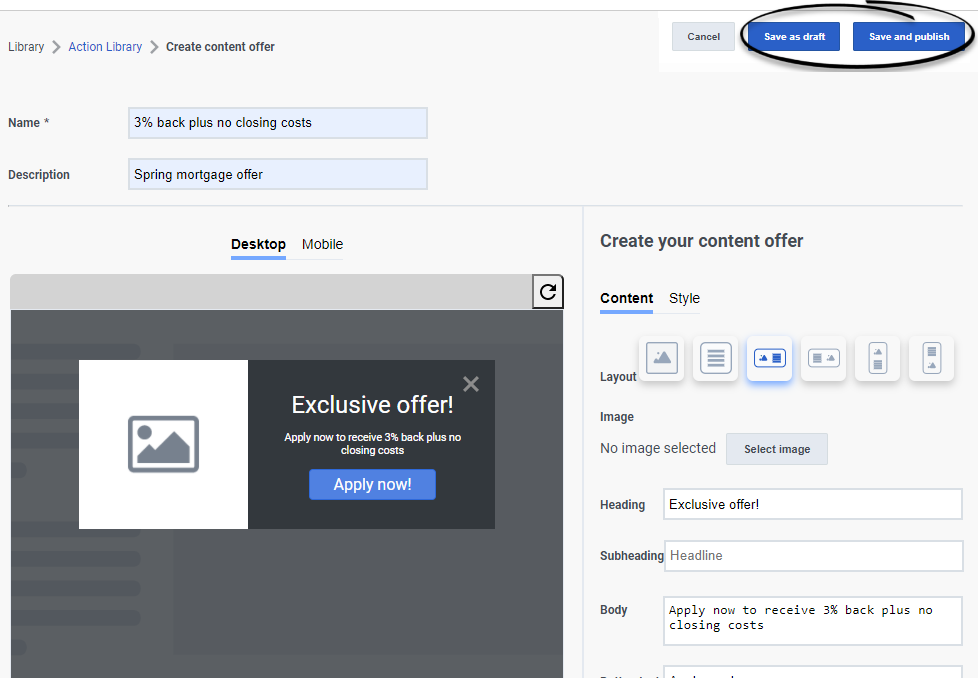Select the text-only layout icon

coord(715,359)
